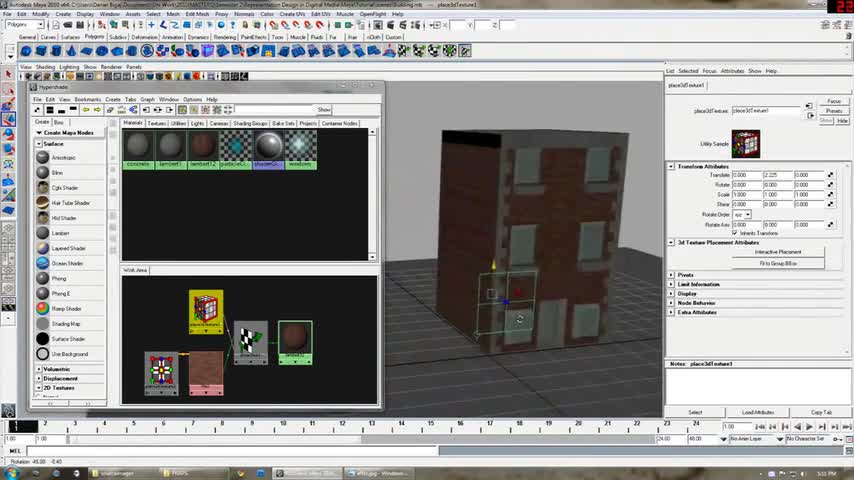Screen dimensions: 854x480
Task: Click the Translate Y input field
Action: coord(777,175)
